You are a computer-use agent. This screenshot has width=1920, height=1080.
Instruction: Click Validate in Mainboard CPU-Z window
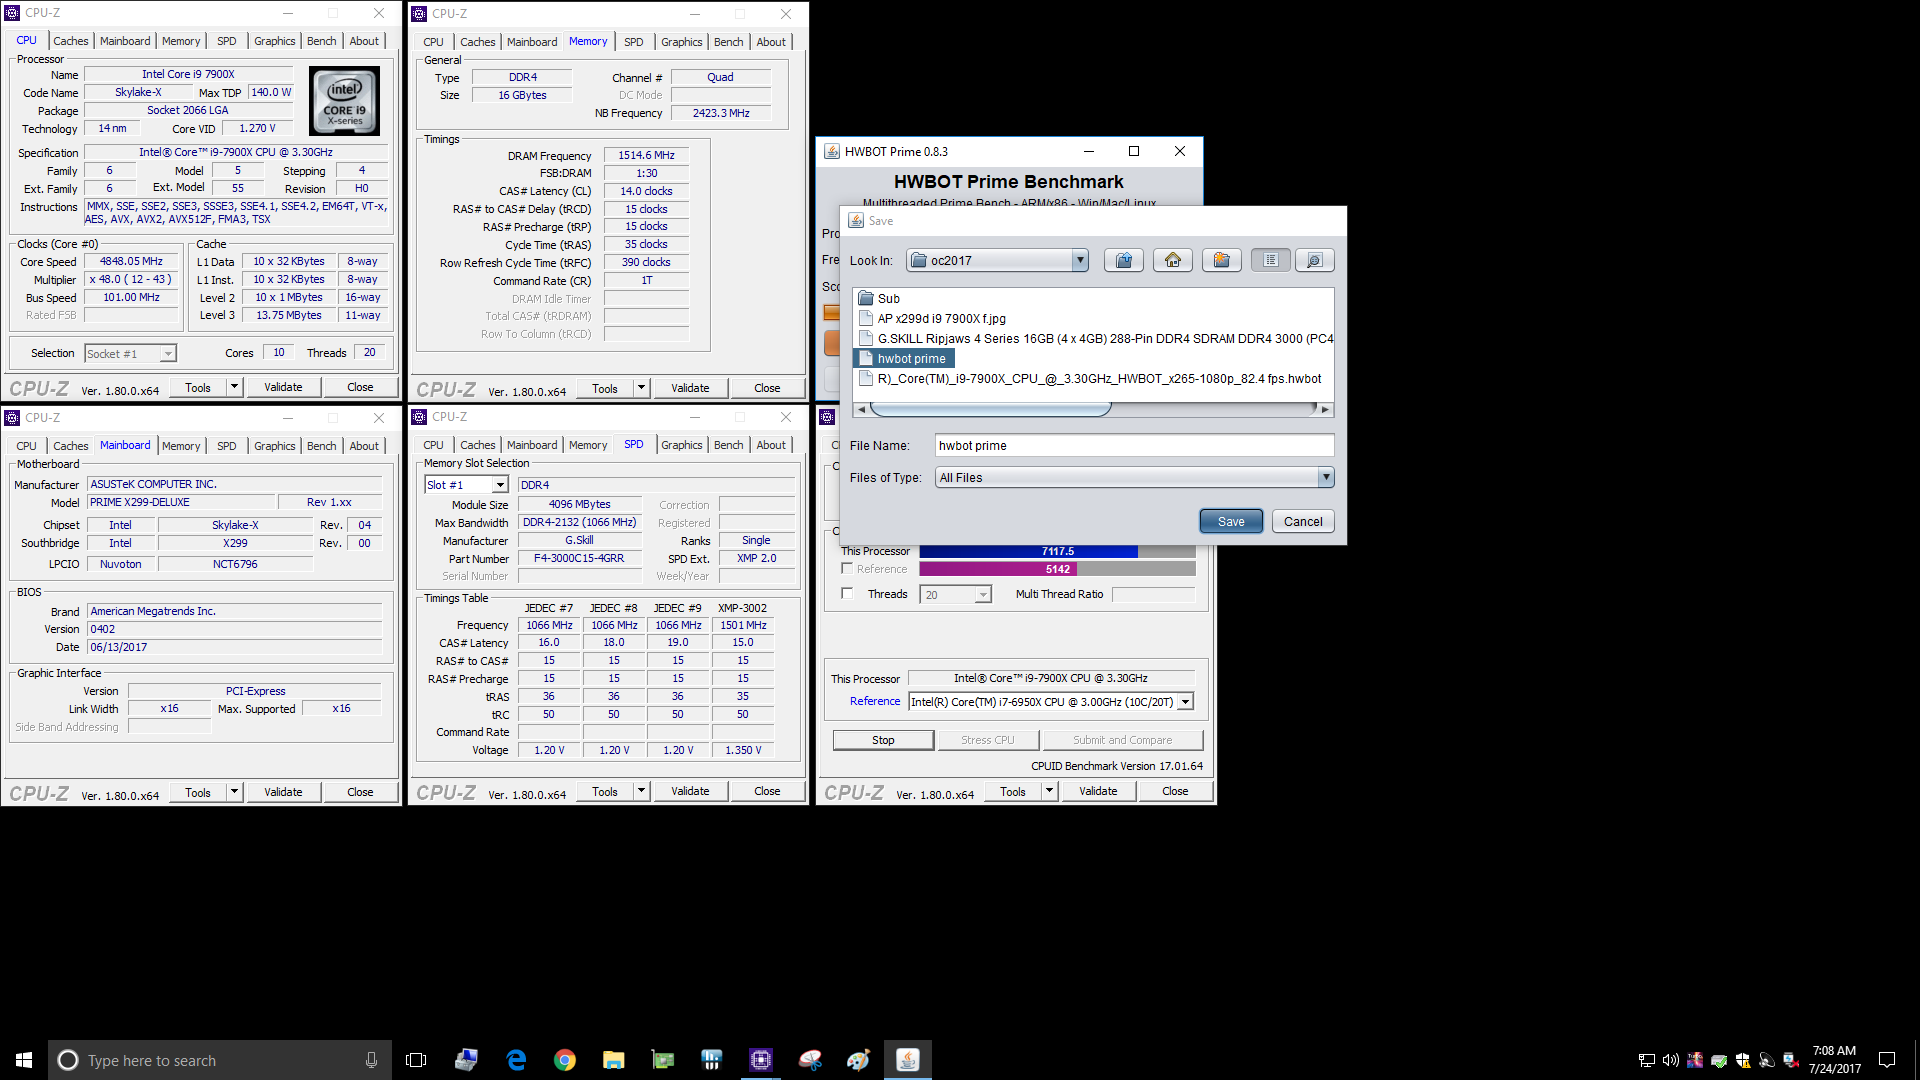(x=283, y=792)
